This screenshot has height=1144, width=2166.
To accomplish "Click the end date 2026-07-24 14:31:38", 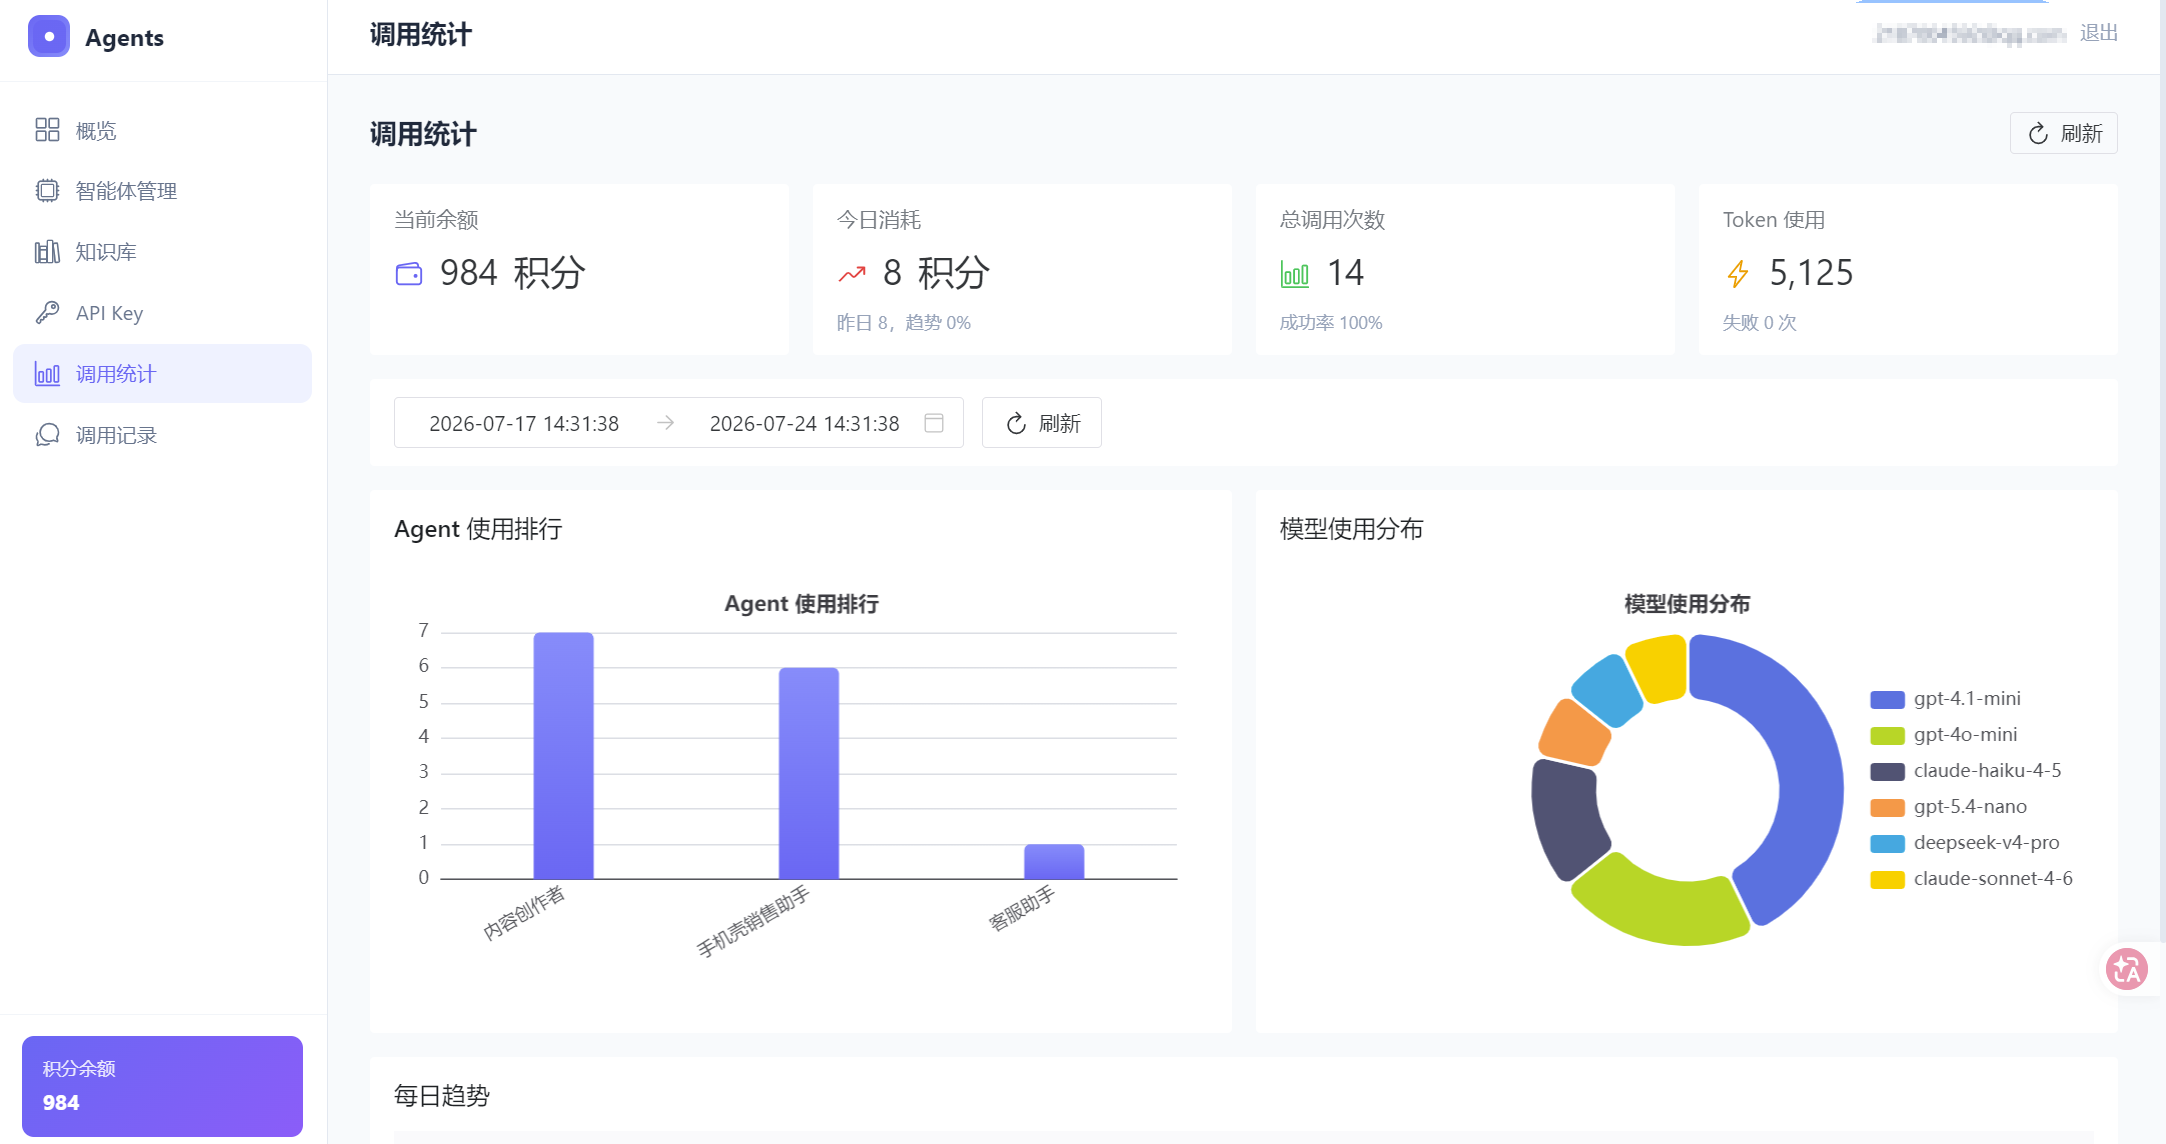I will [x=805, y=424].
